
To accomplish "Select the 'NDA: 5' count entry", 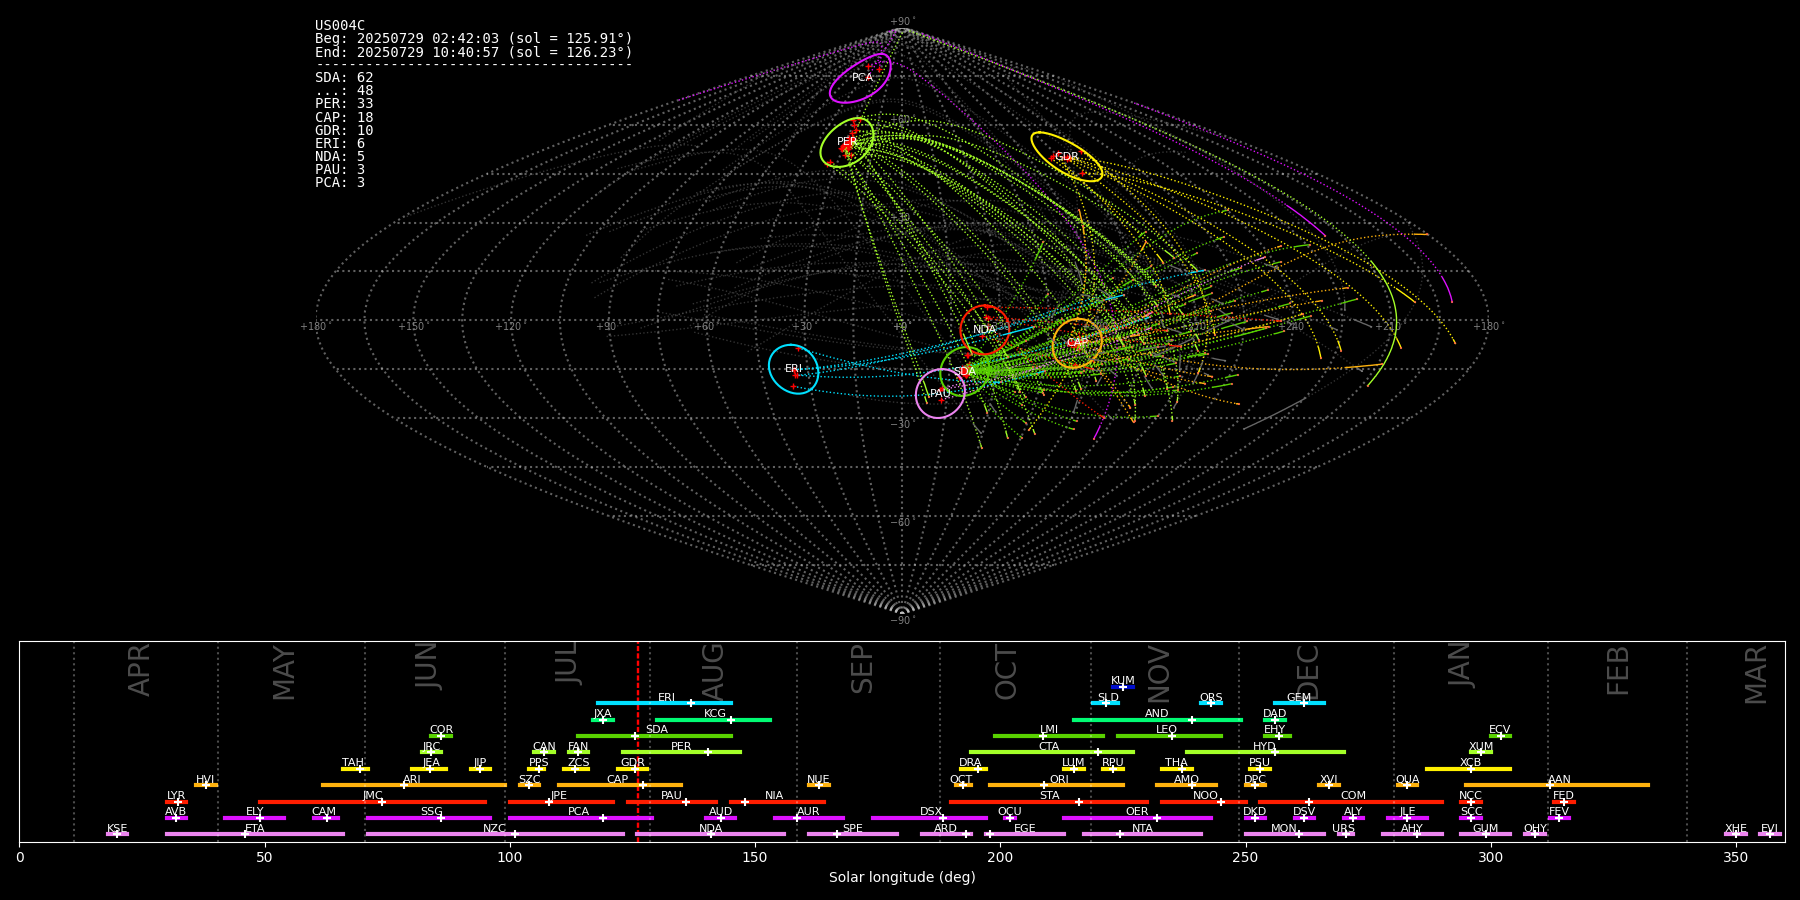I will (x=340, y=157).
